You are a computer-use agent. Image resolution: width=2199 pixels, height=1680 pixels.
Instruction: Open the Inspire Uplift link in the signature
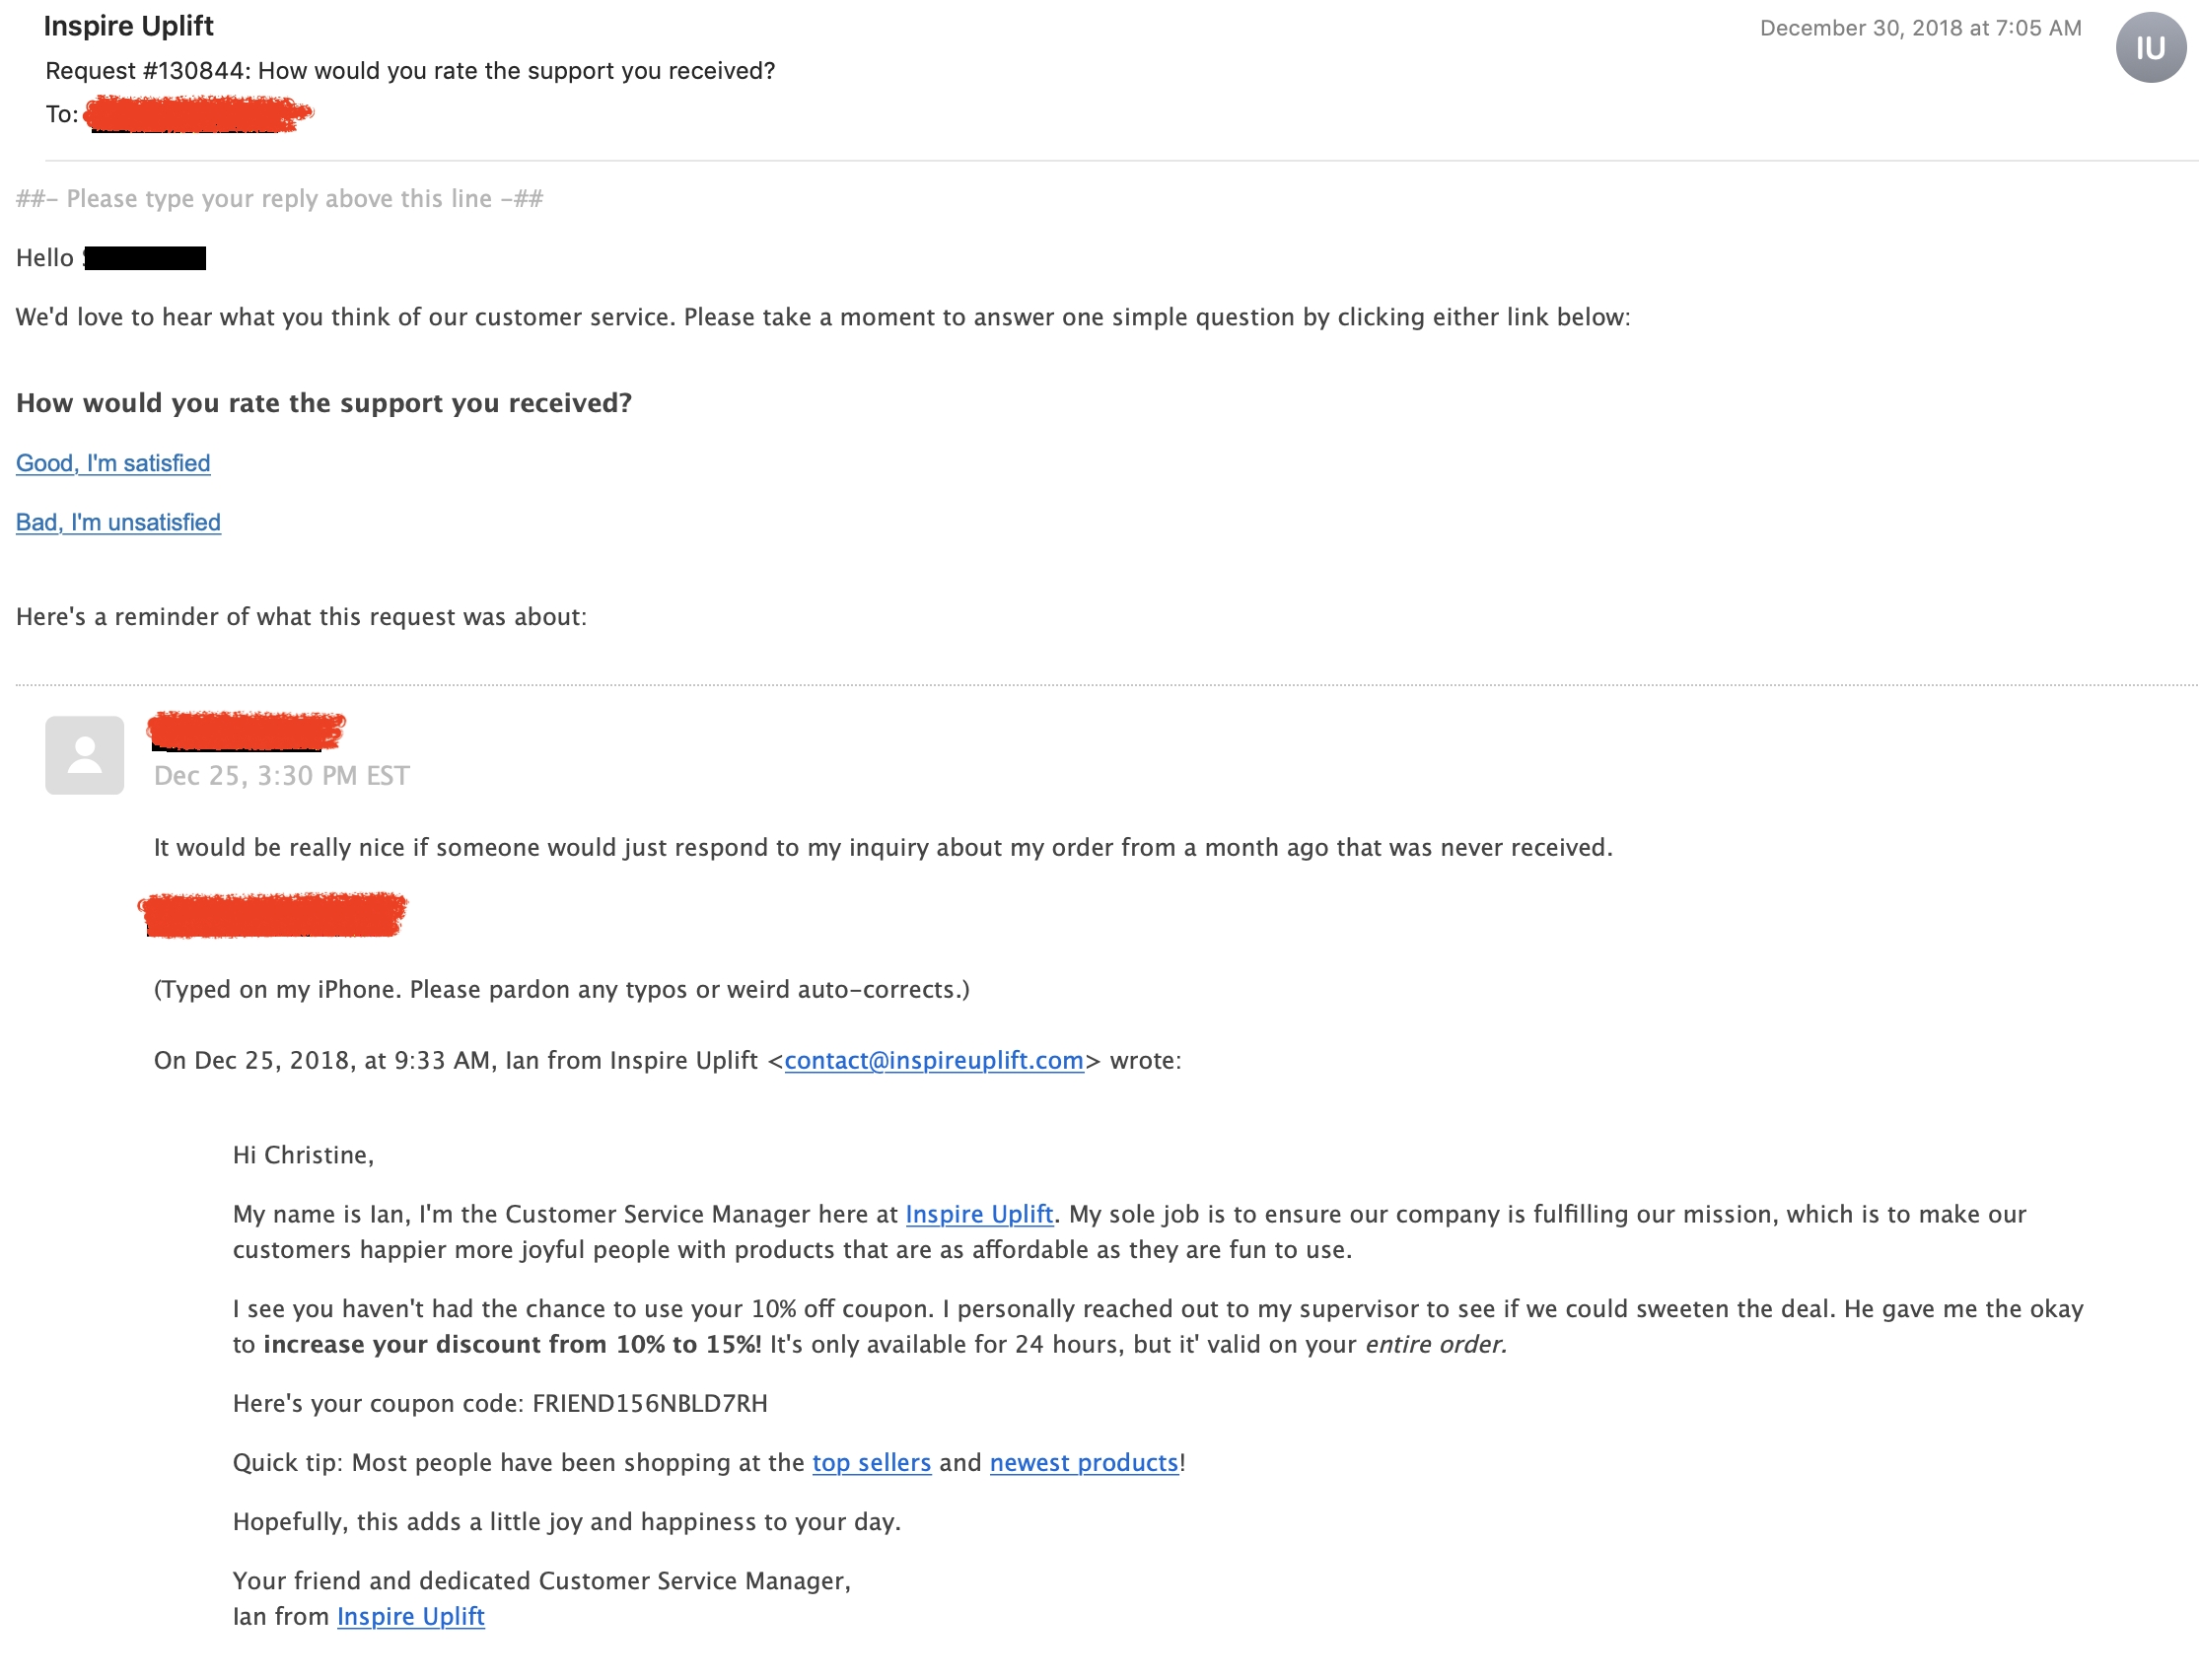[x=411, y=1616]
